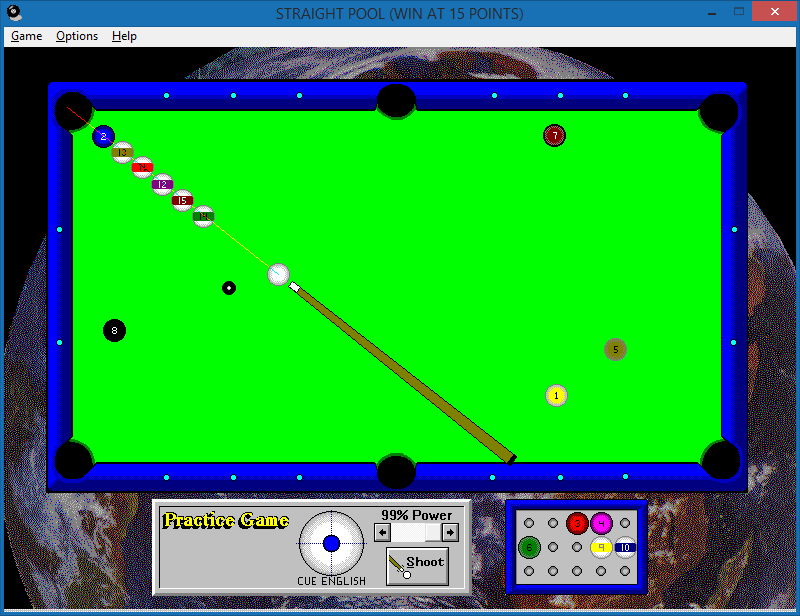Click the top middle side pocket
Viewport: 800px width, 616px height.
coord(396,101)
